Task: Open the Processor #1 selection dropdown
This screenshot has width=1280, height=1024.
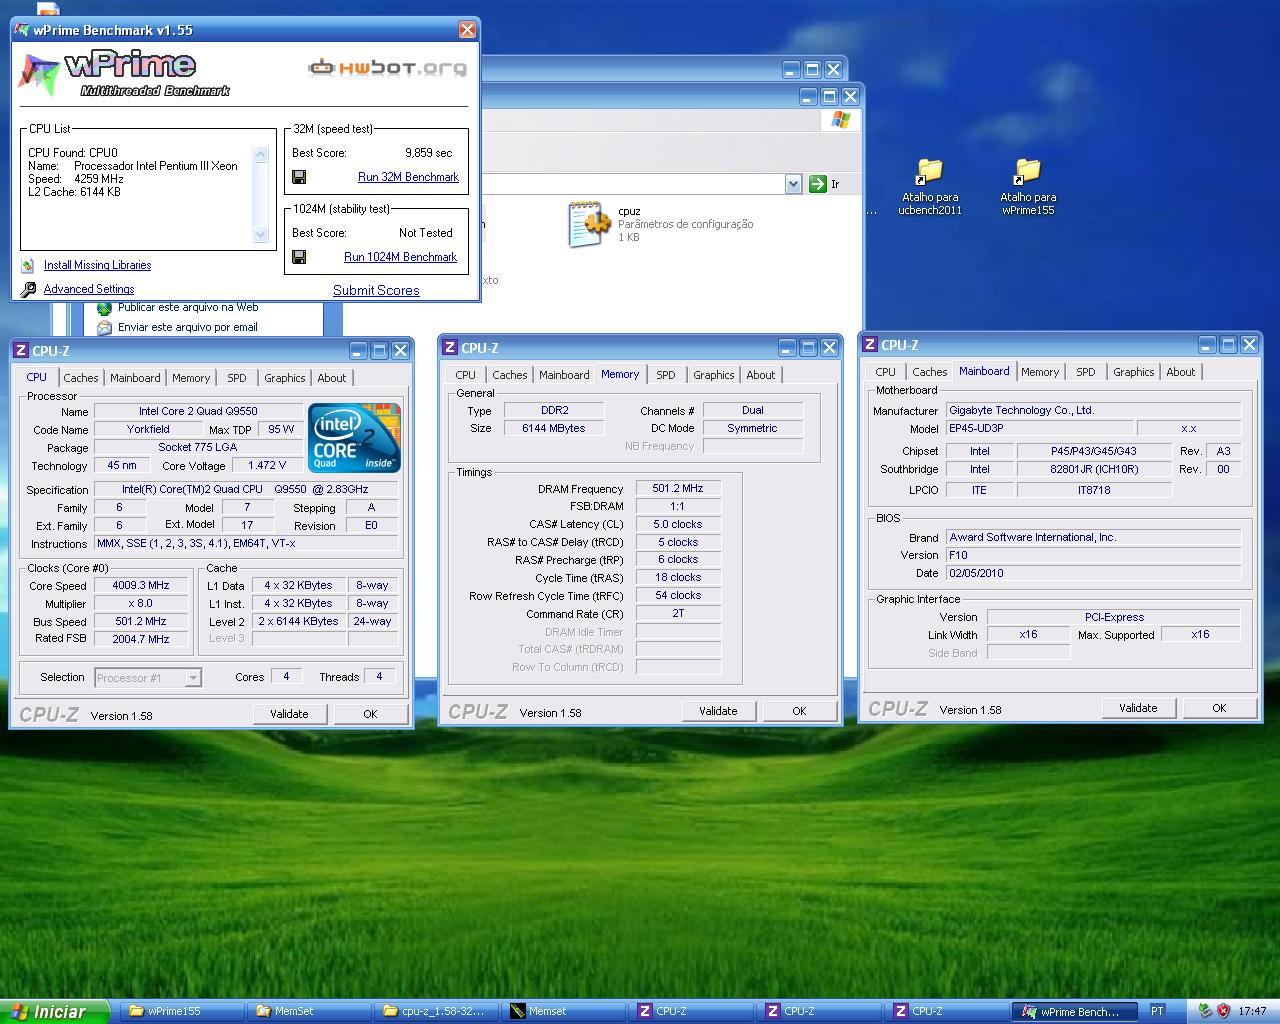Action: click(x=192, y=678)
